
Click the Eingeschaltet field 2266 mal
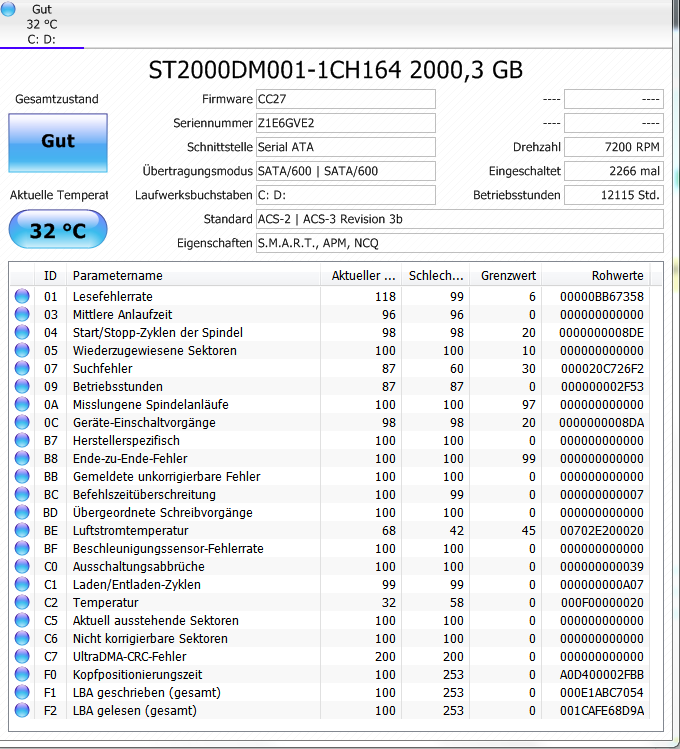pos(614,171)
